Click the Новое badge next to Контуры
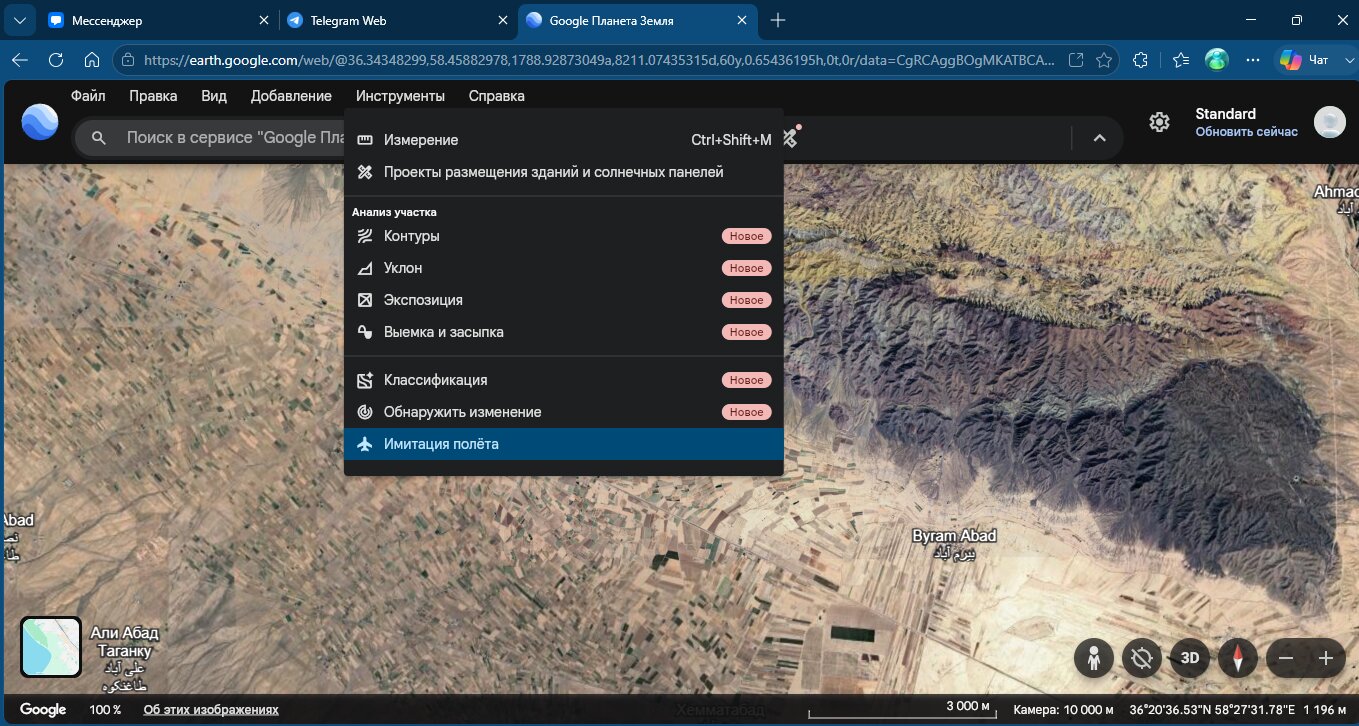The image size is (1359, 726). [x=747, y=236]
